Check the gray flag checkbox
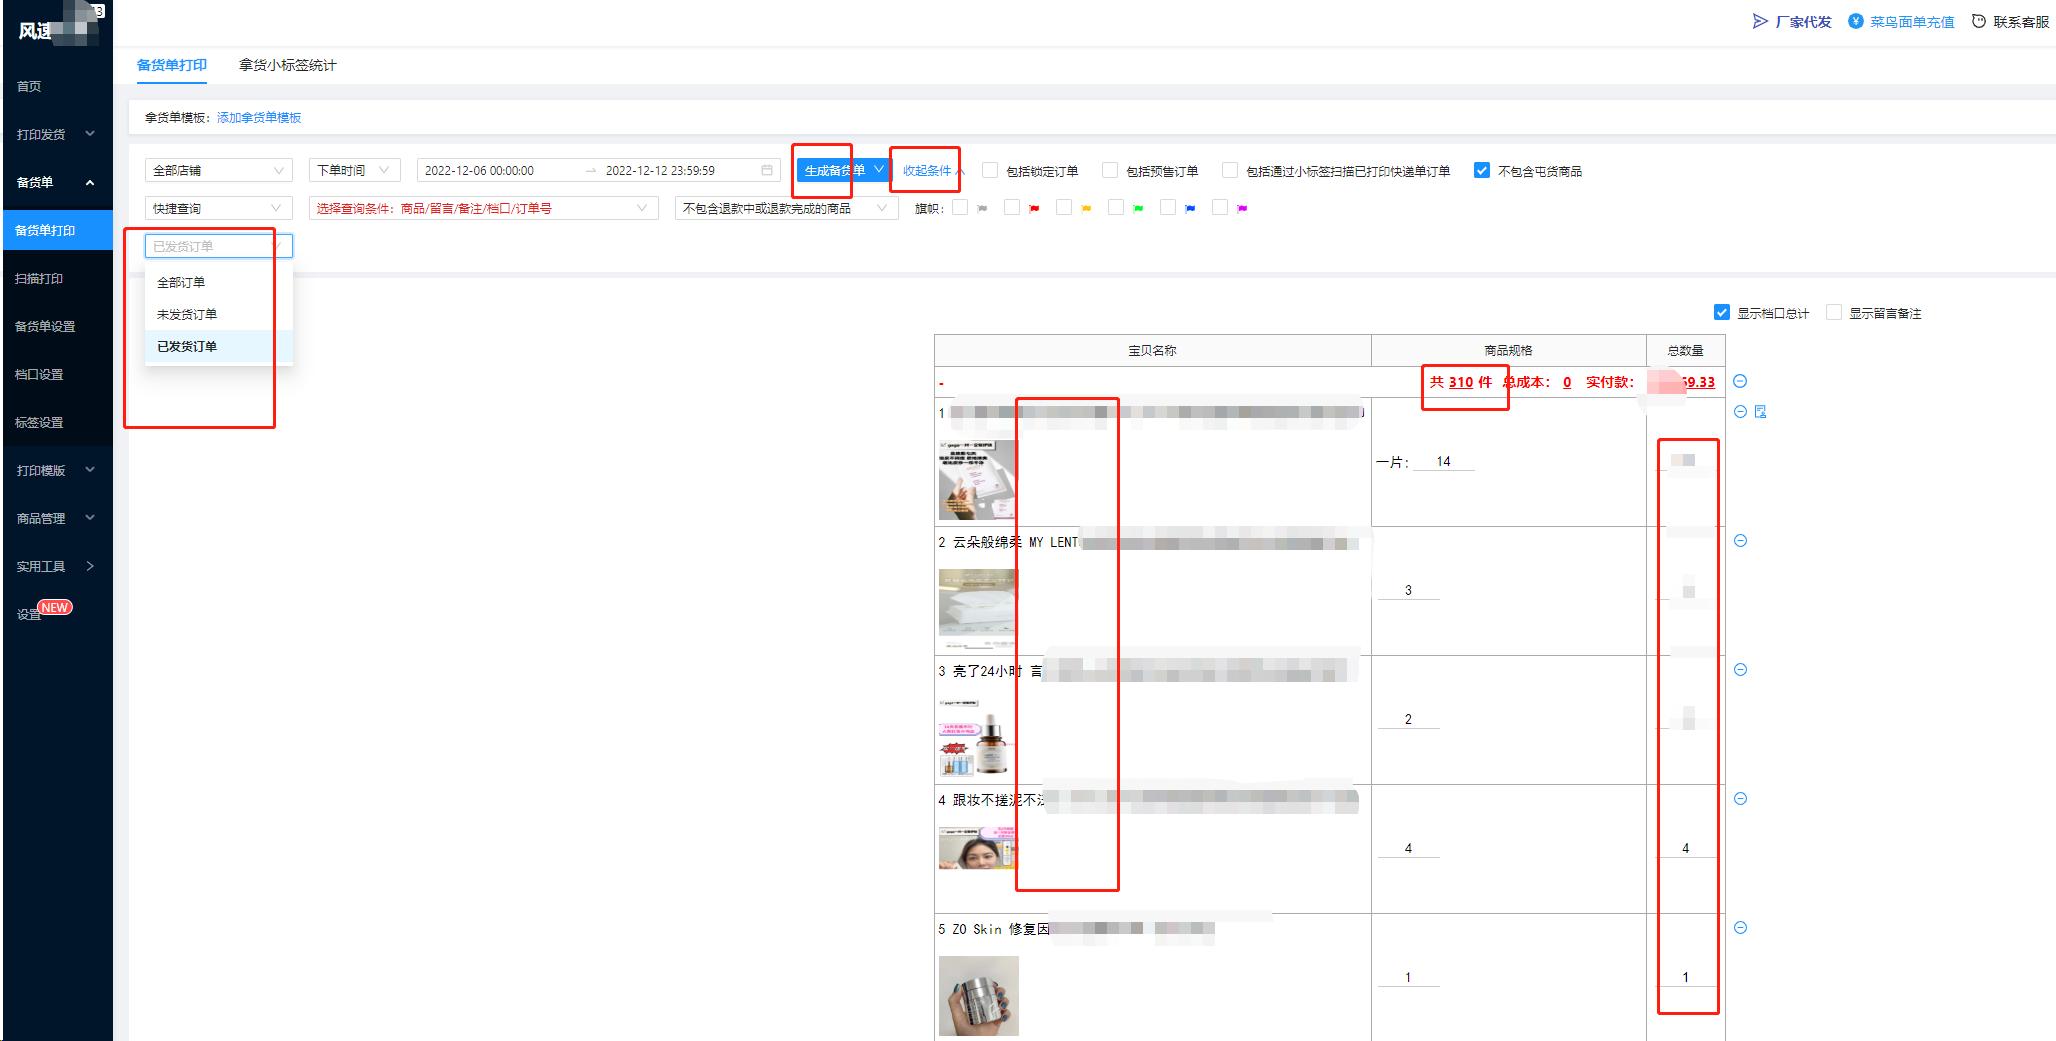The image size is (2056, 1041). [x=960, y=208]
